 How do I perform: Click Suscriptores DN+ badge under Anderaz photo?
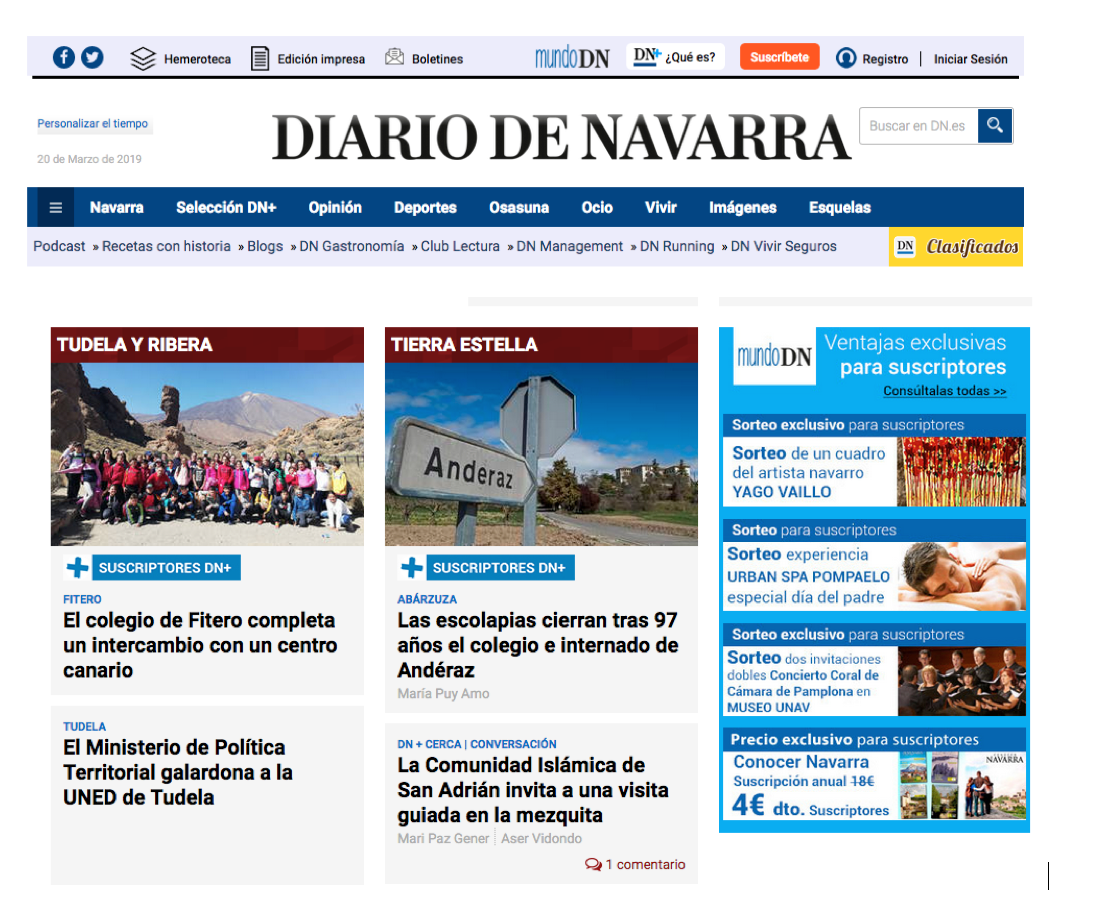(x=499, y=568)
